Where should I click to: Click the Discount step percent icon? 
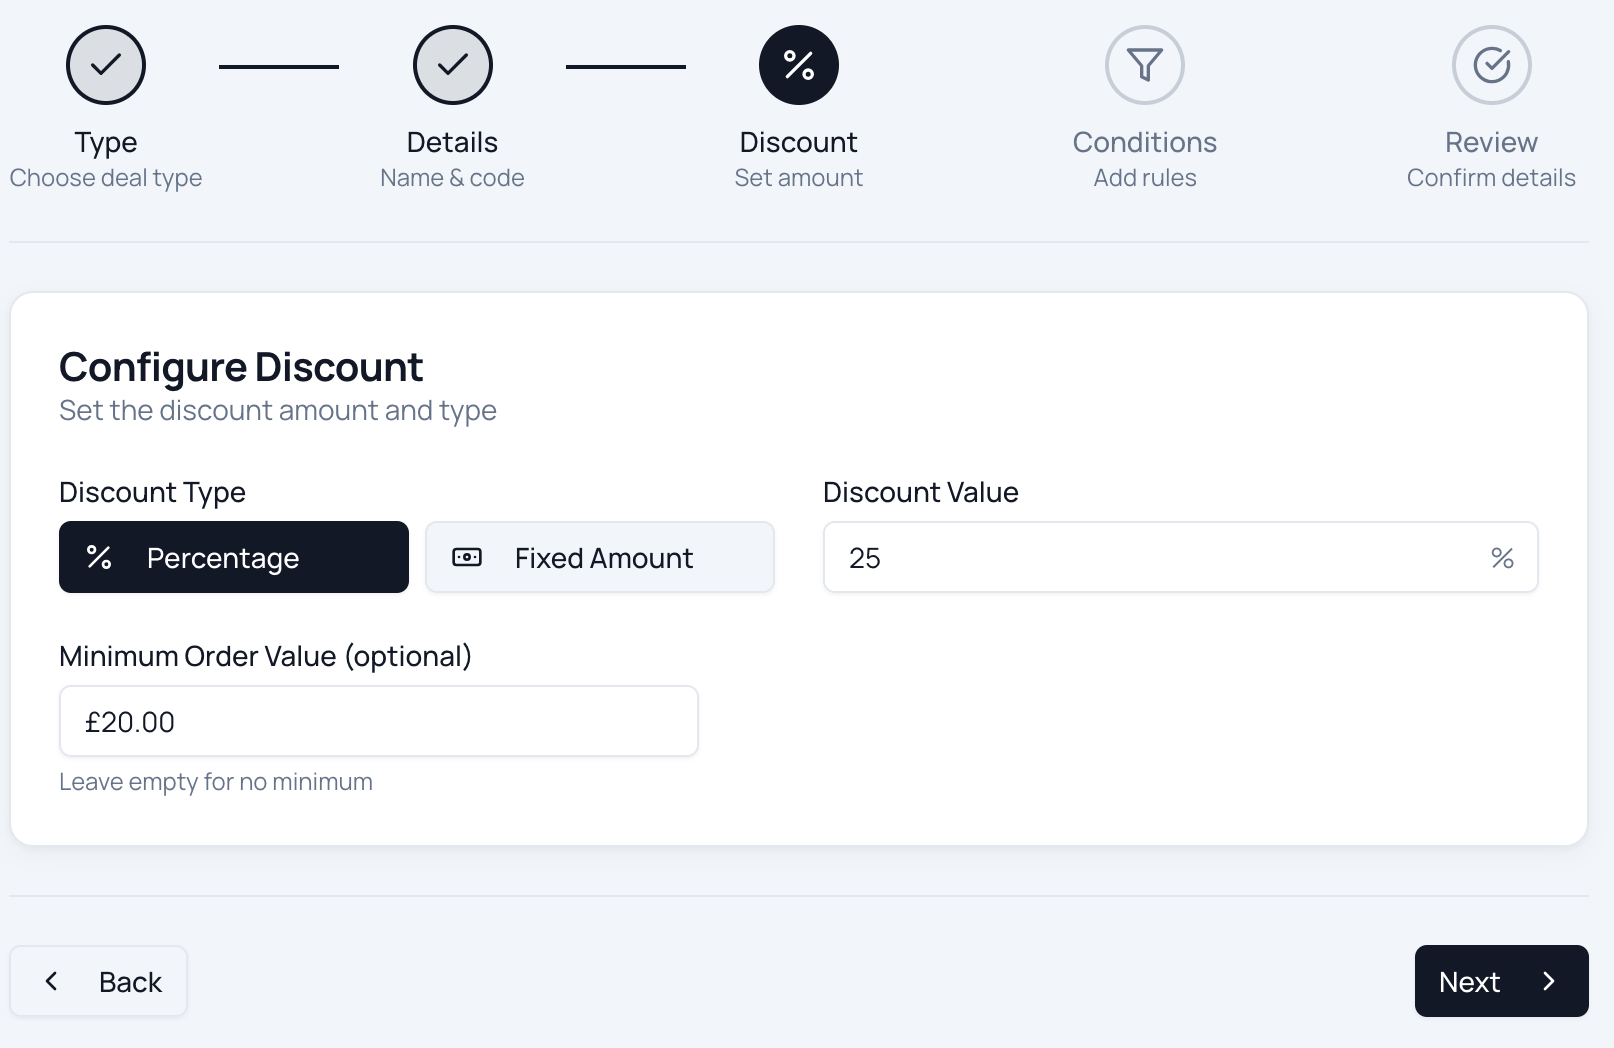(799, 65)
